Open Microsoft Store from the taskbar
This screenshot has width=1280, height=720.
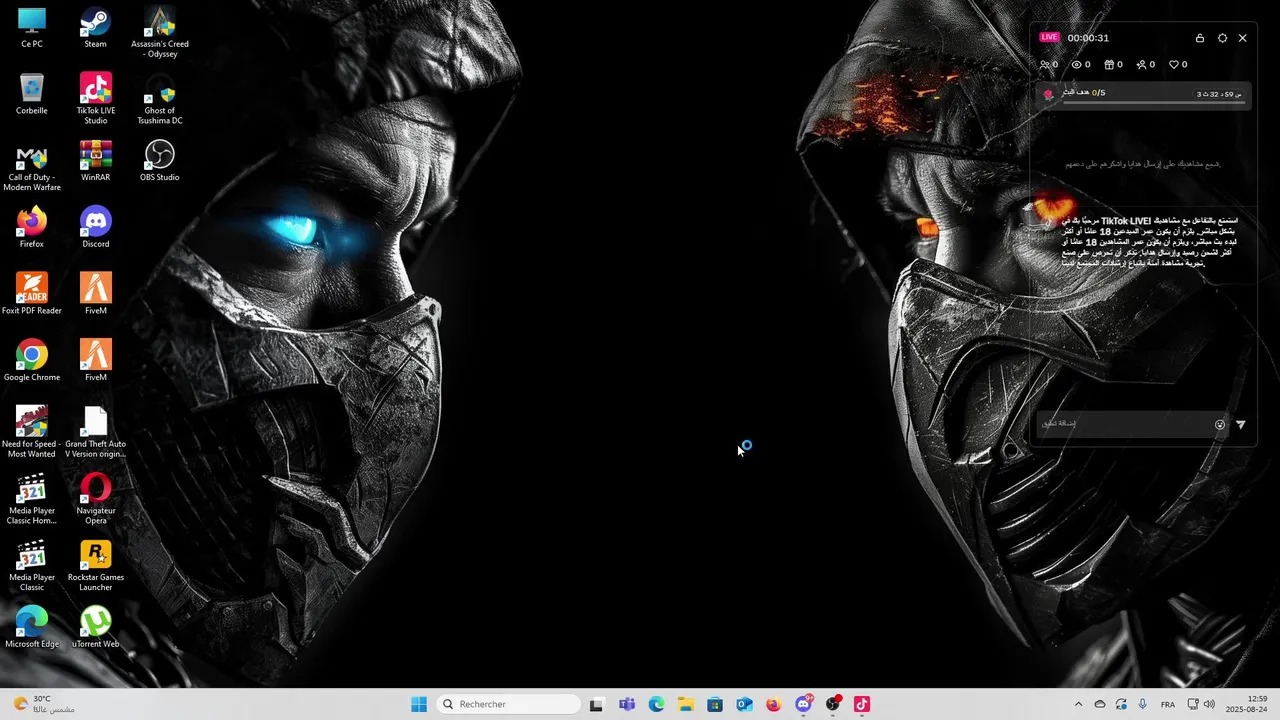coord(715,704)
